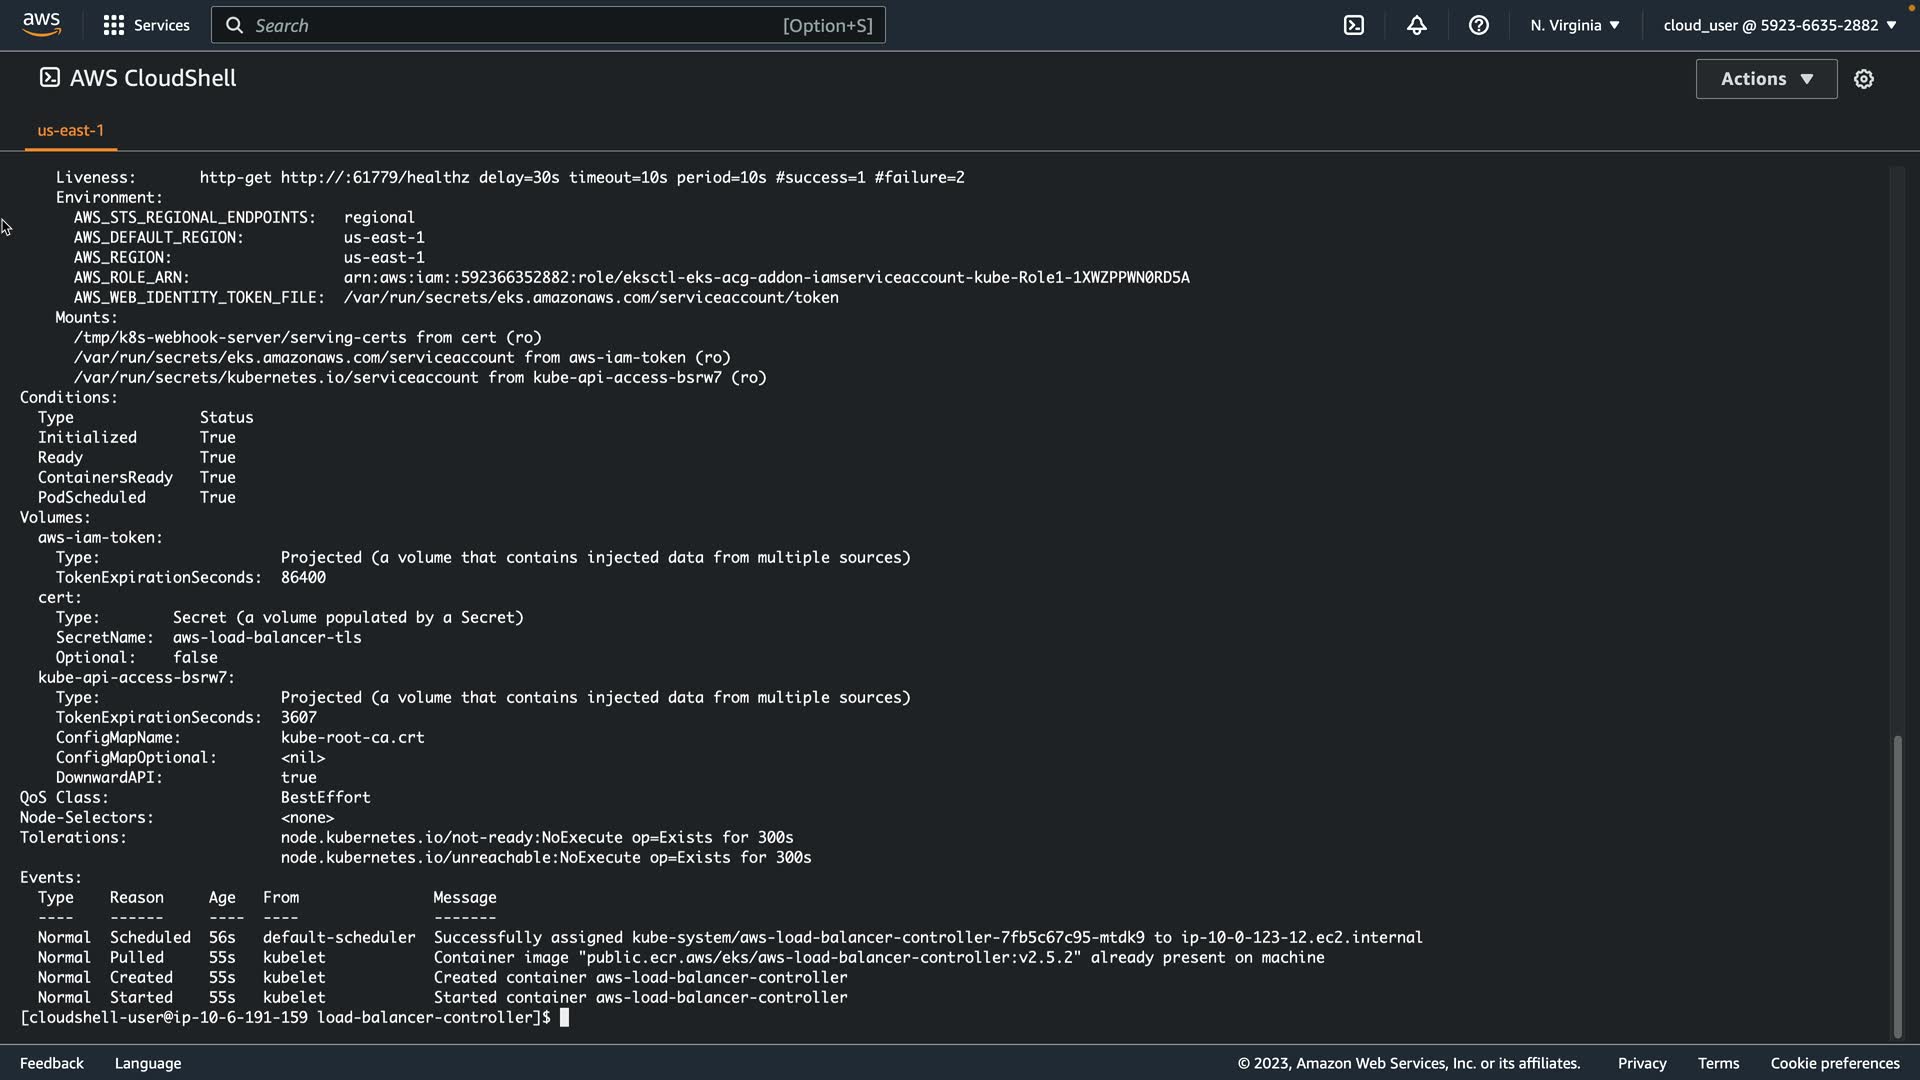Expand the N. Virginia region dropdown
Screen dimensions: 1920x1080
(1574, 25)
